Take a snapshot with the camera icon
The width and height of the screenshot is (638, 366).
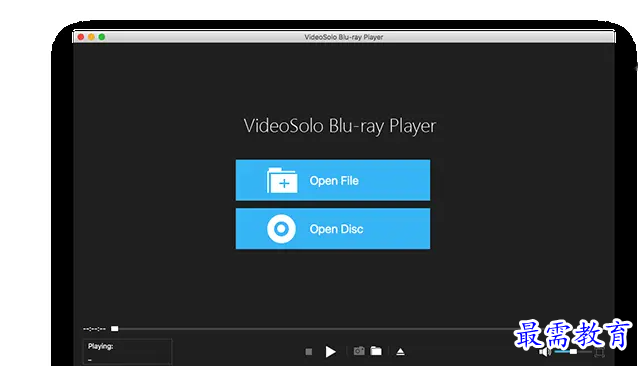click(359, 351)
